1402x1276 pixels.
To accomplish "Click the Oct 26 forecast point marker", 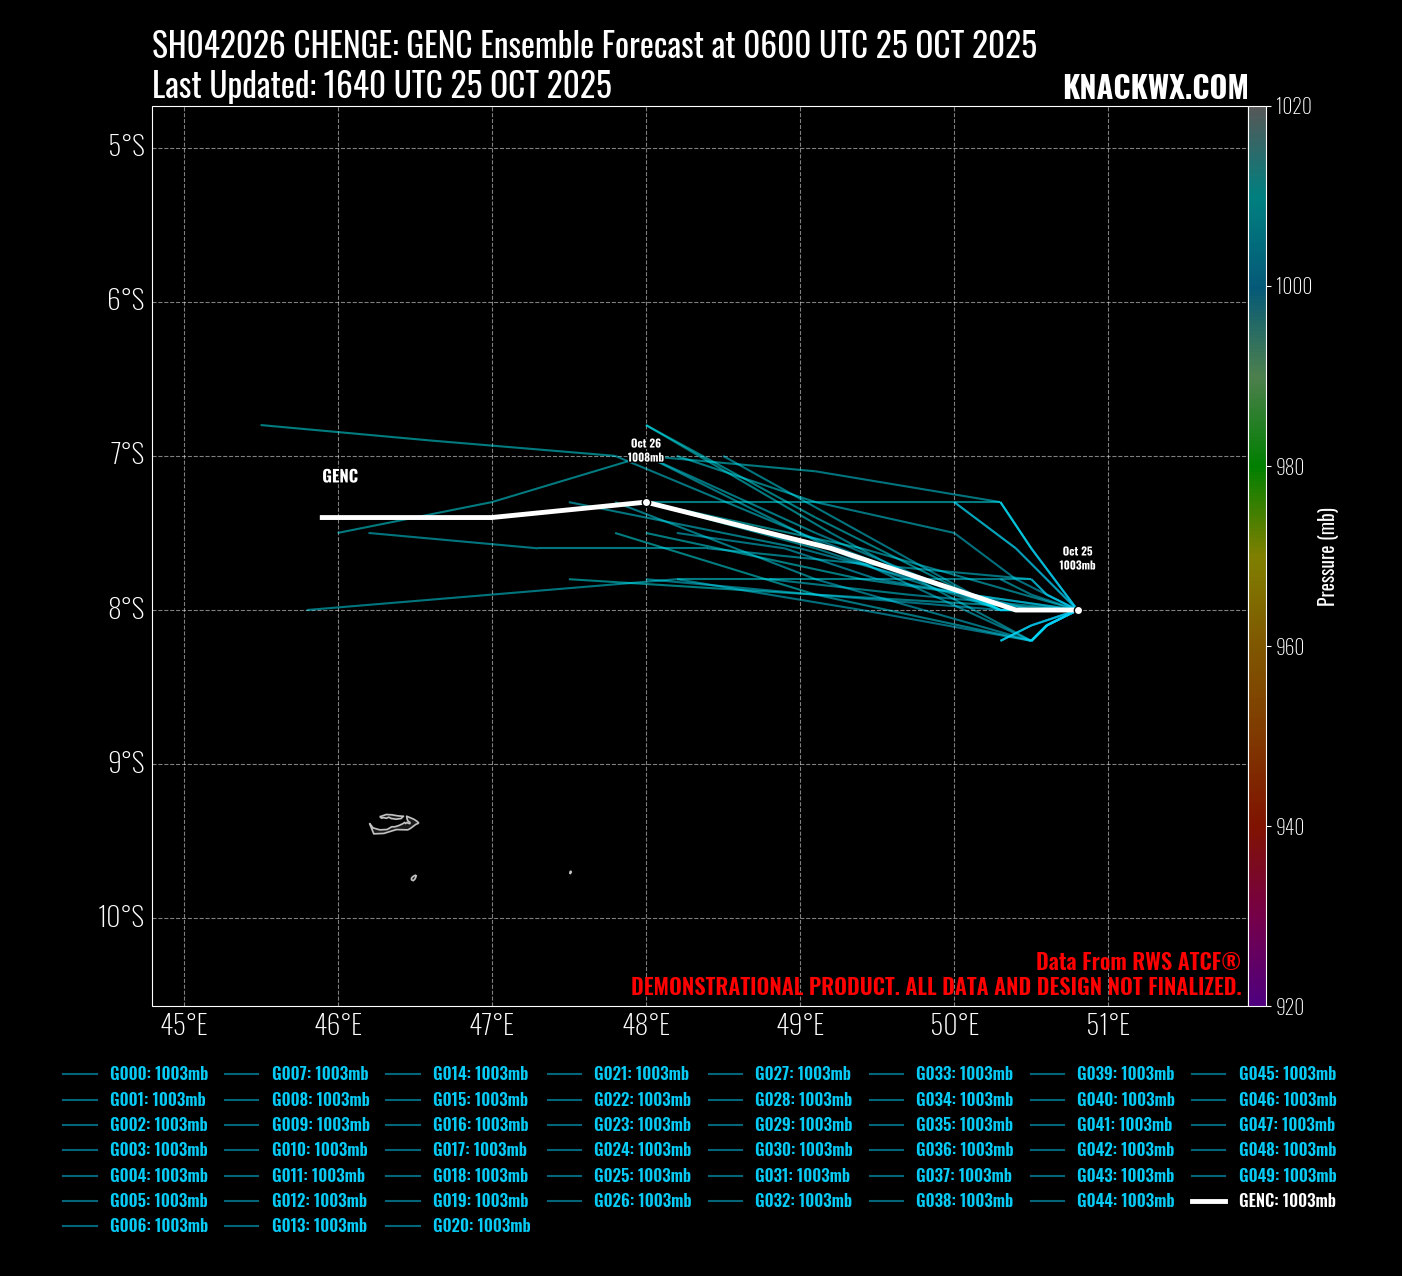I will [646, 502].
